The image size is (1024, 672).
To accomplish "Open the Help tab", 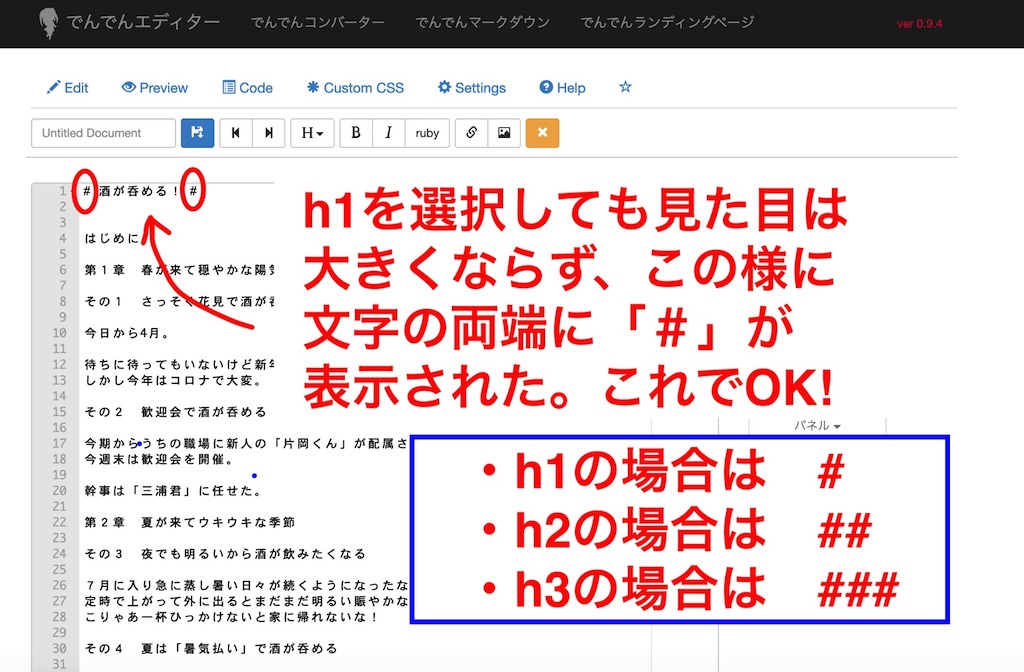I will click(x=562, y=88).
